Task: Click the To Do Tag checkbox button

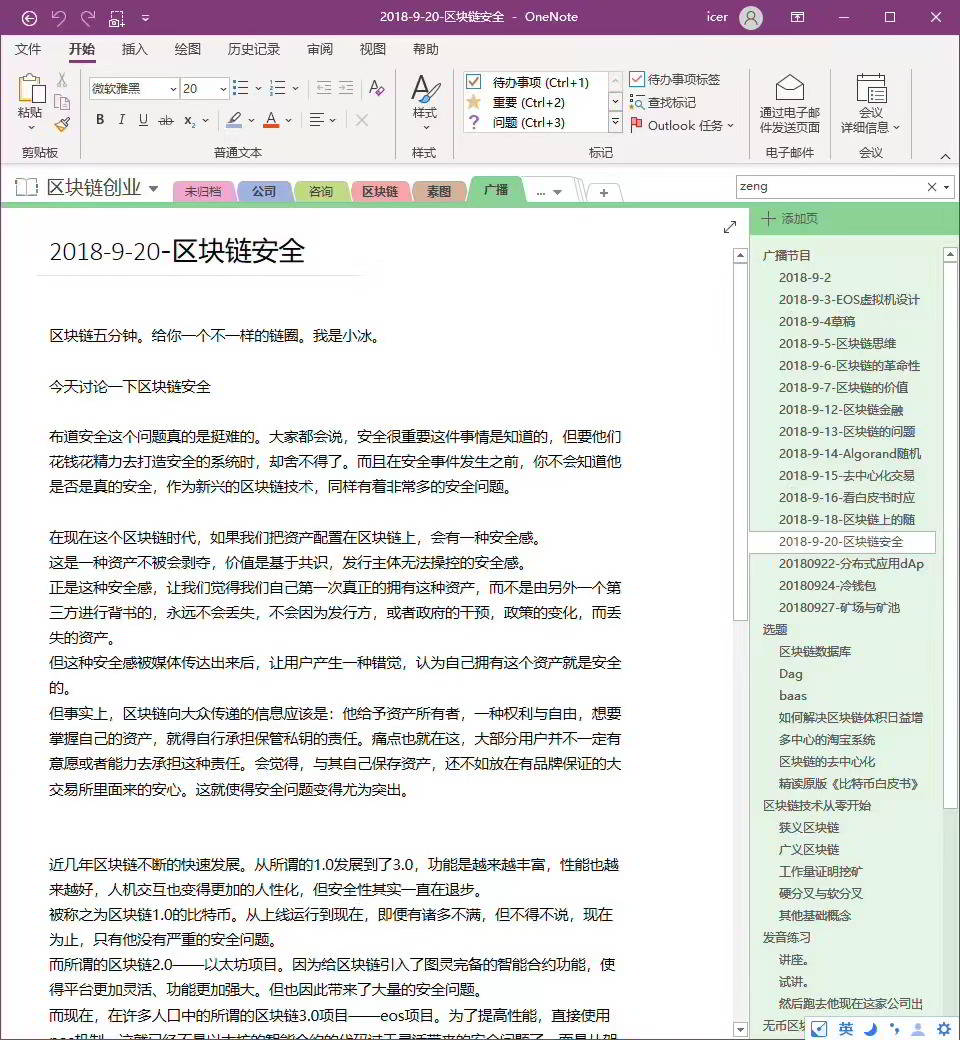Action: coord(675,80)
